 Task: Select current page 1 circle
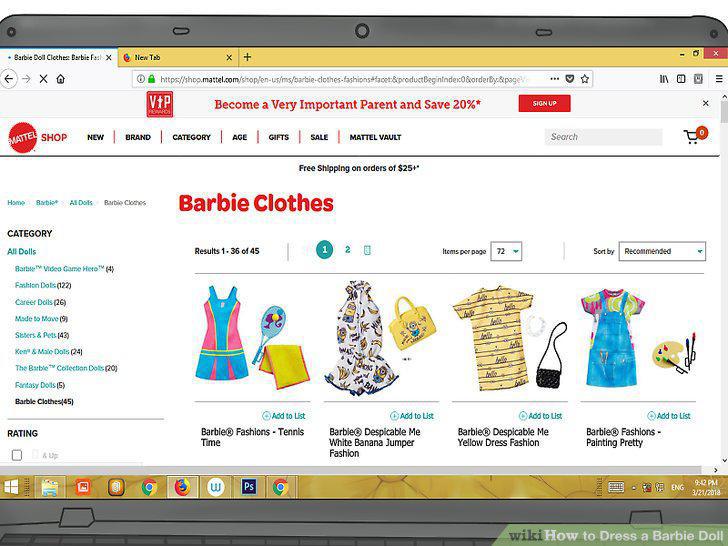pos(325,250)
